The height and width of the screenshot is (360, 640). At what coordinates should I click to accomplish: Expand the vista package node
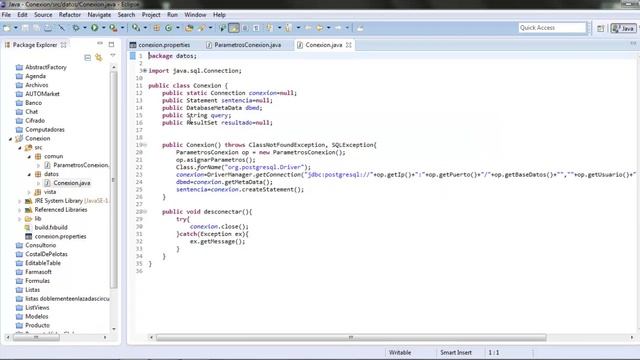tap(29, 192)
